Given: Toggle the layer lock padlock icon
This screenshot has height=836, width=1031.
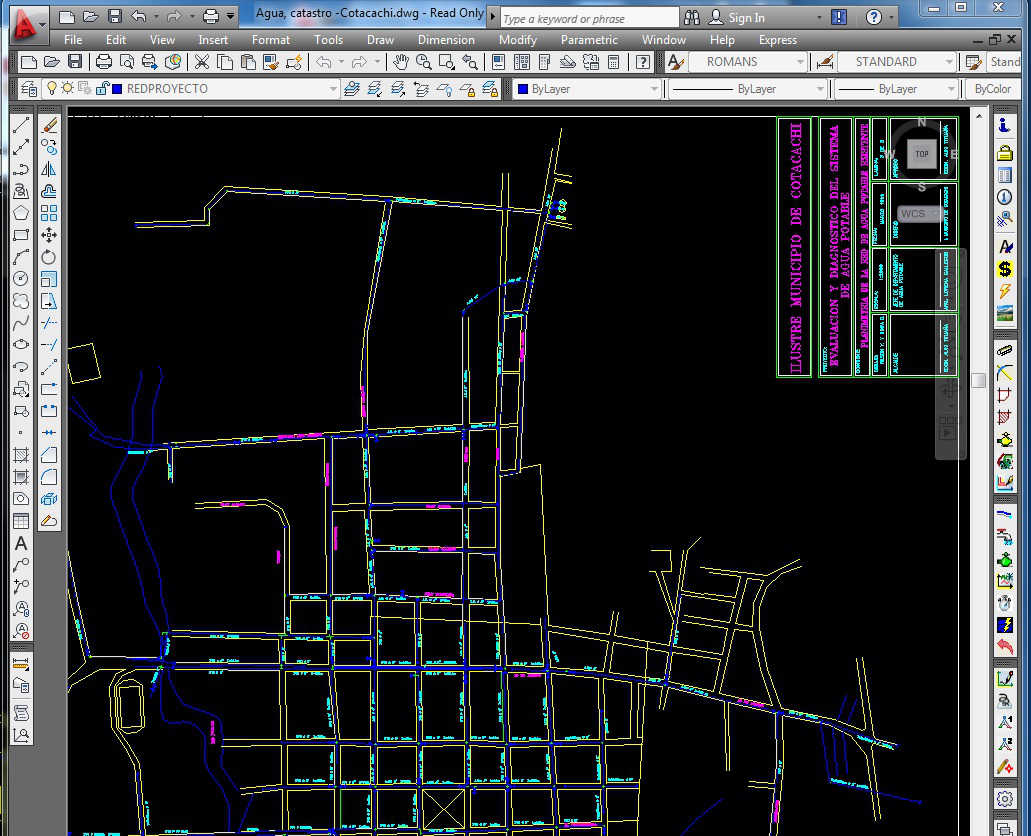Looking at the screenshot, I should 101,89.
